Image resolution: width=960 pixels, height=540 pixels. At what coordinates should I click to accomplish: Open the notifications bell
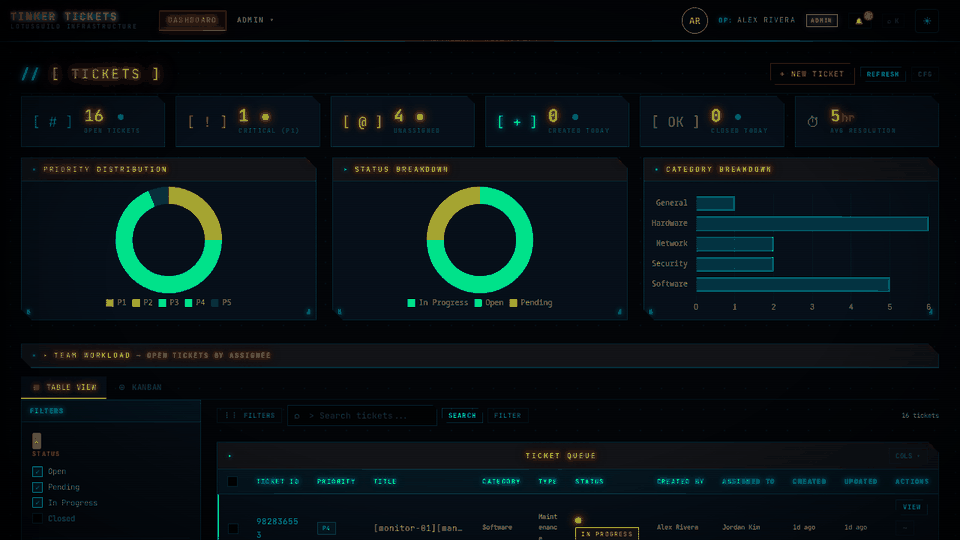pos(859,21)
